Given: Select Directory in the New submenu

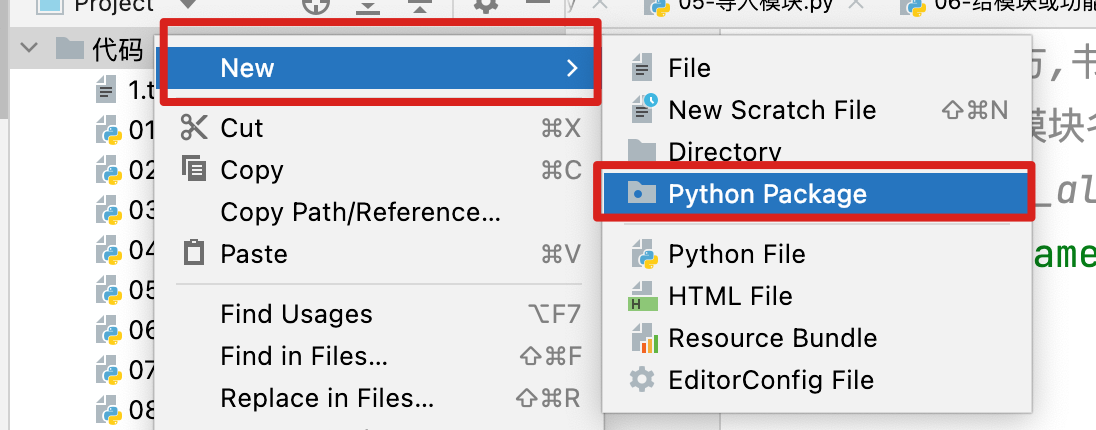Looking at the screenshot, I should click(x=724, y=152).
